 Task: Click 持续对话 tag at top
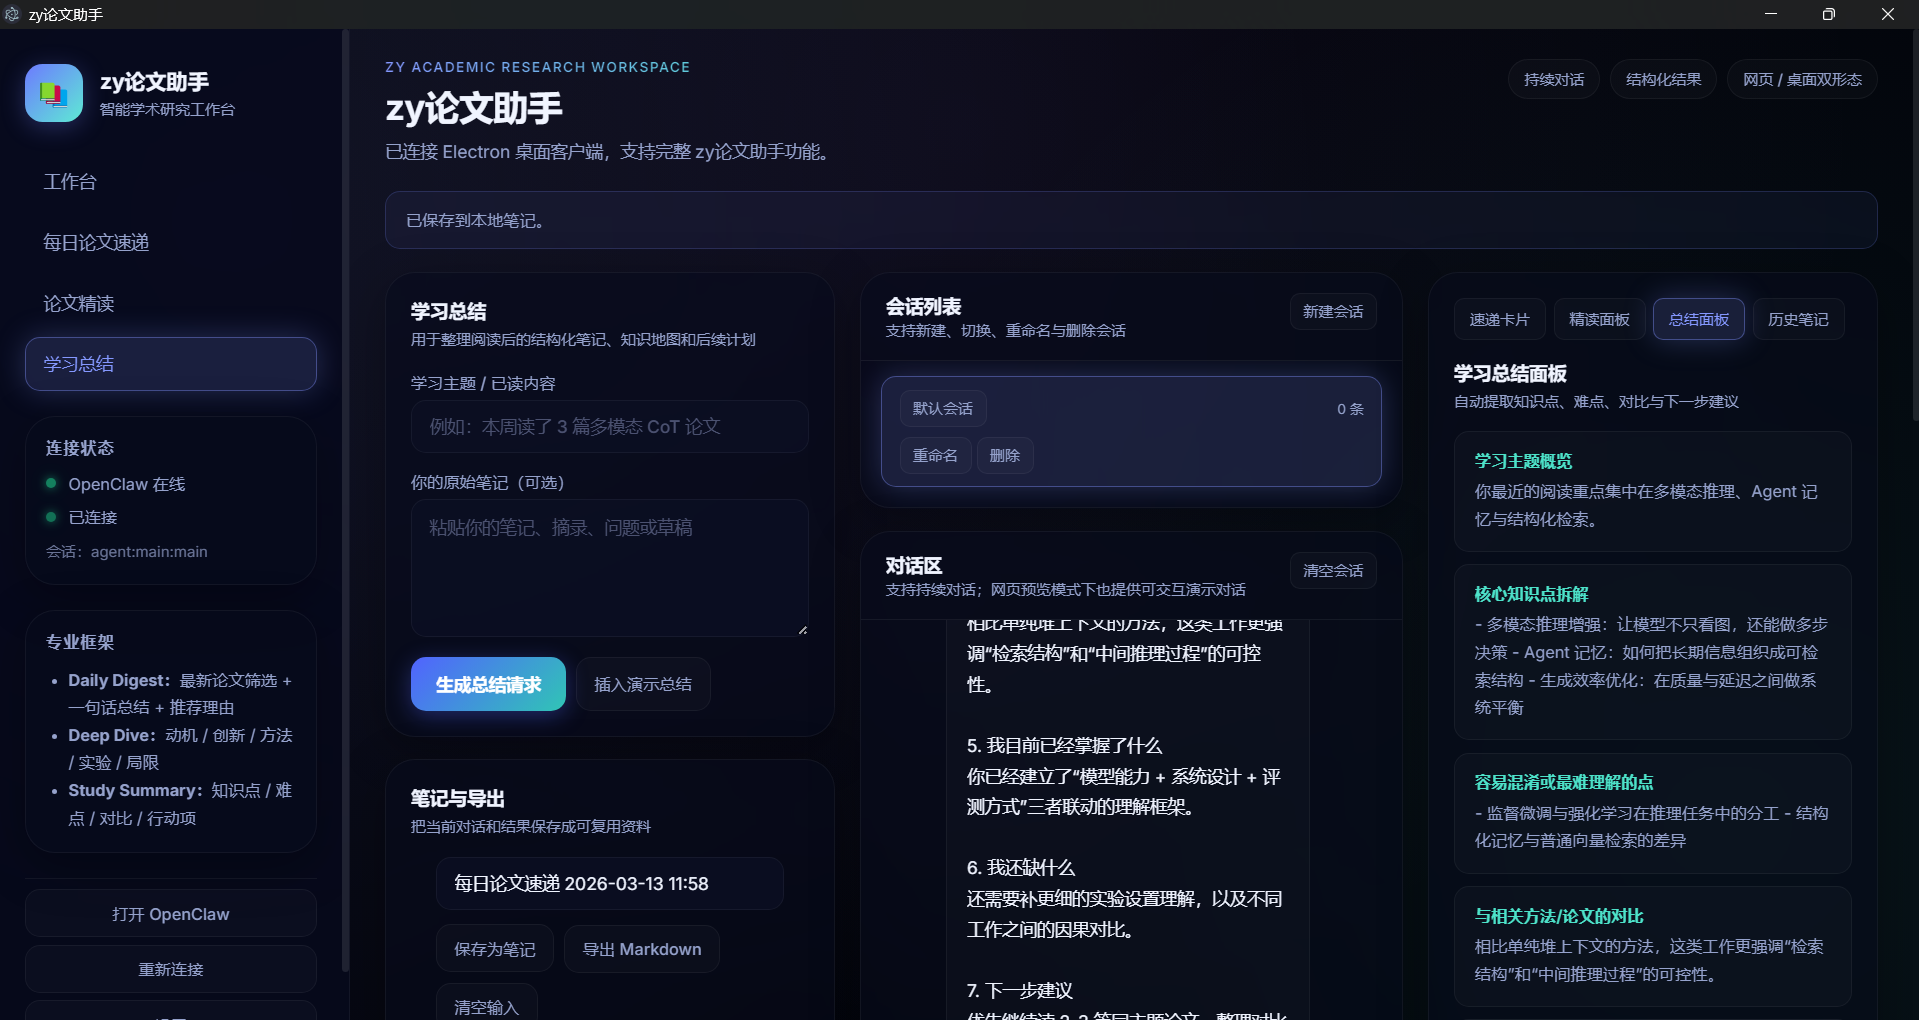tap(1553, 80)
